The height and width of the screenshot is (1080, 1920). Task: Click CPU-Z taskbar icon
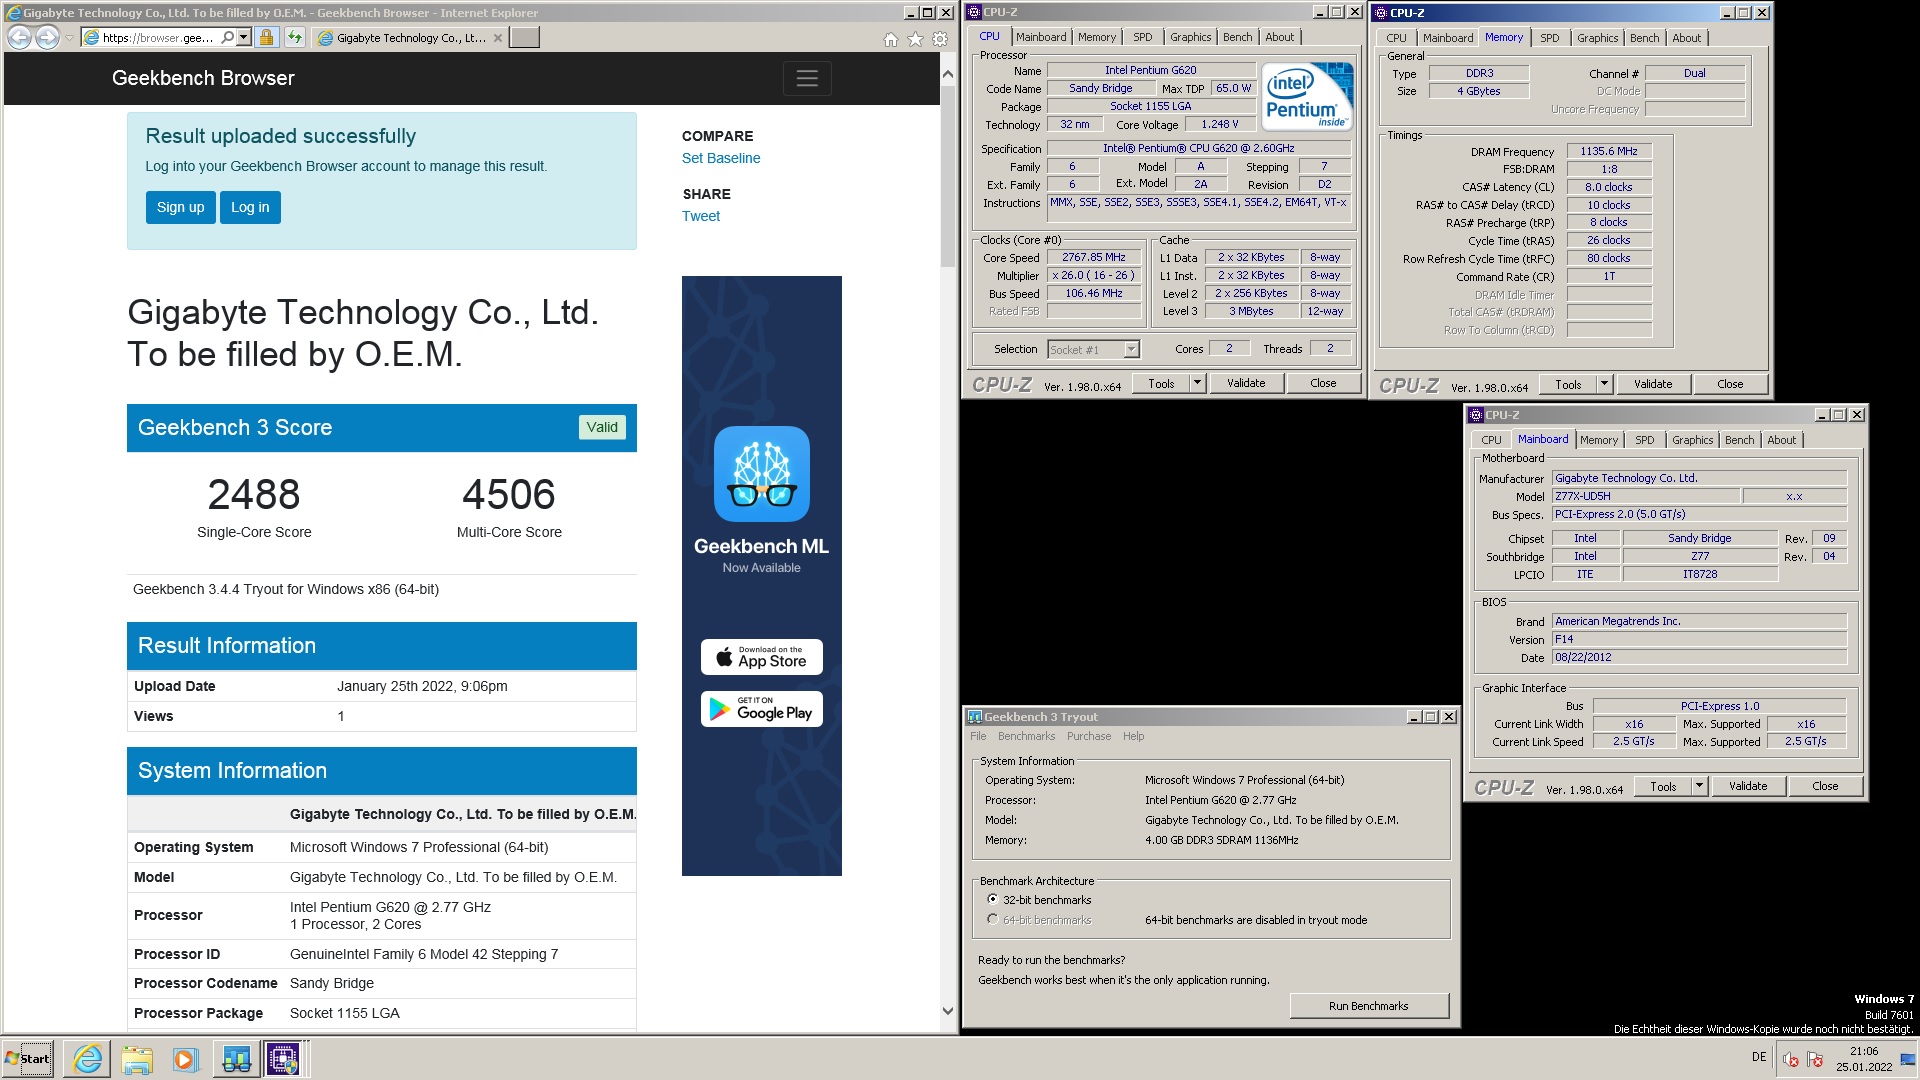click(283, 1059)
